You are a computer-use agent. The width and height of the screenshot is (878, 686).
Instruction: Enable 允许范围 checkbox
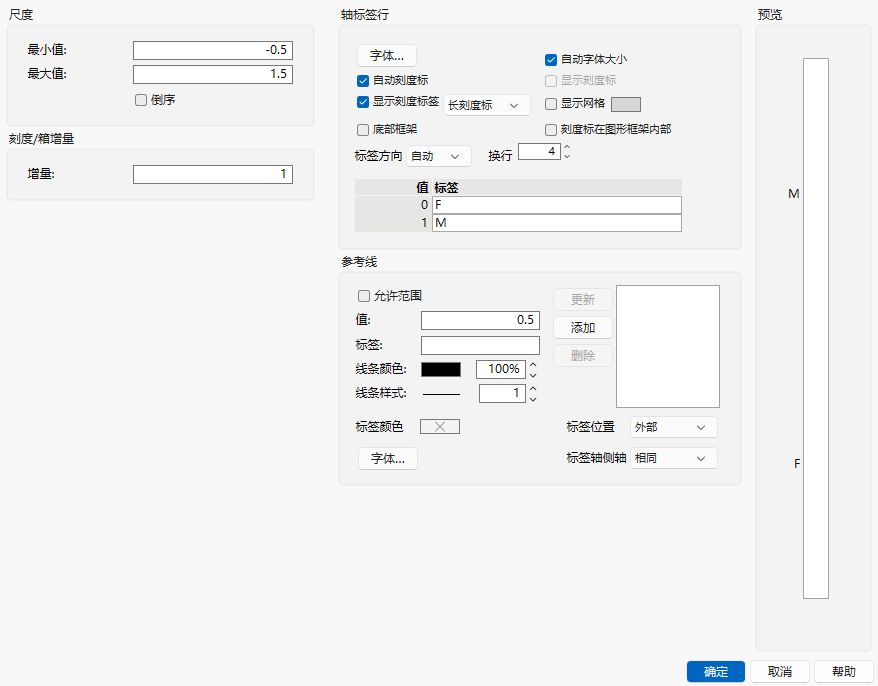pyautogui.click(x=363, y=296)
